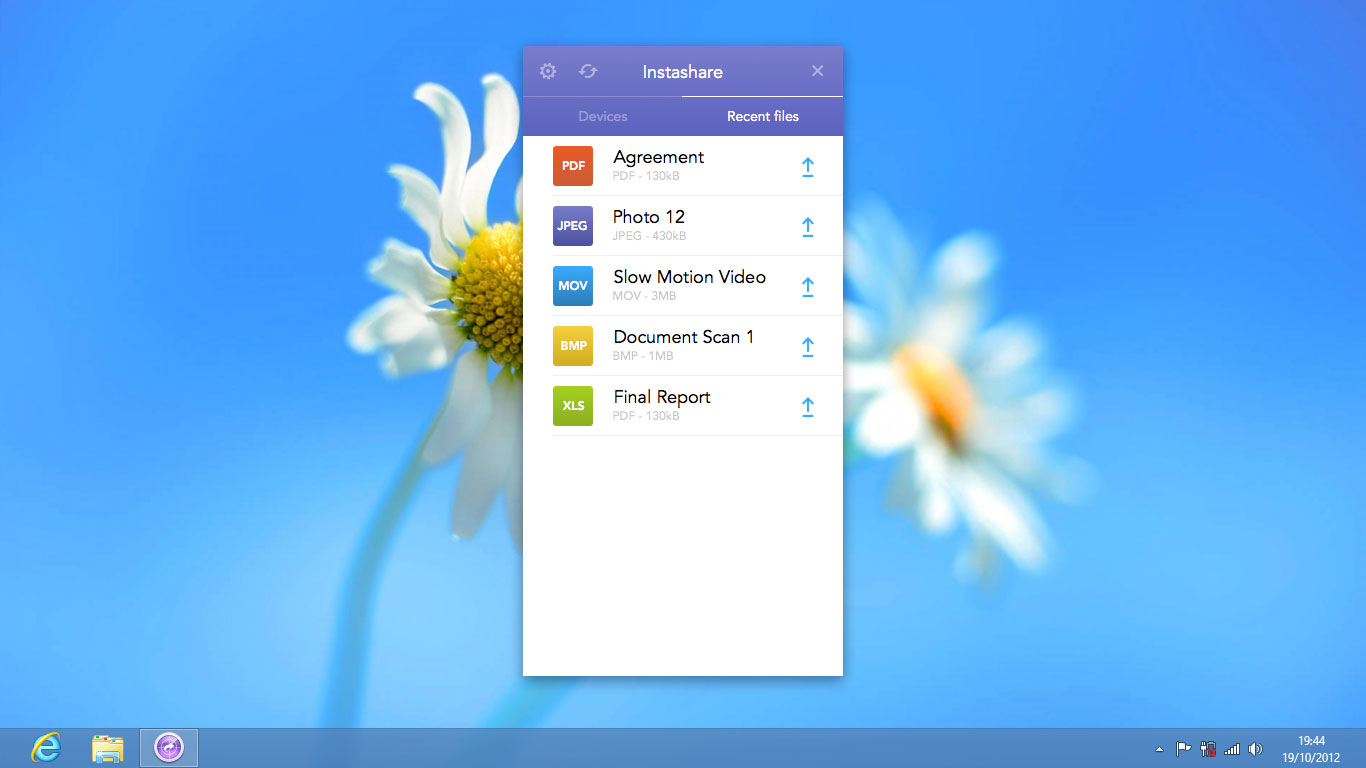Click the Instashare taskbar icon

tap(169, 748)
